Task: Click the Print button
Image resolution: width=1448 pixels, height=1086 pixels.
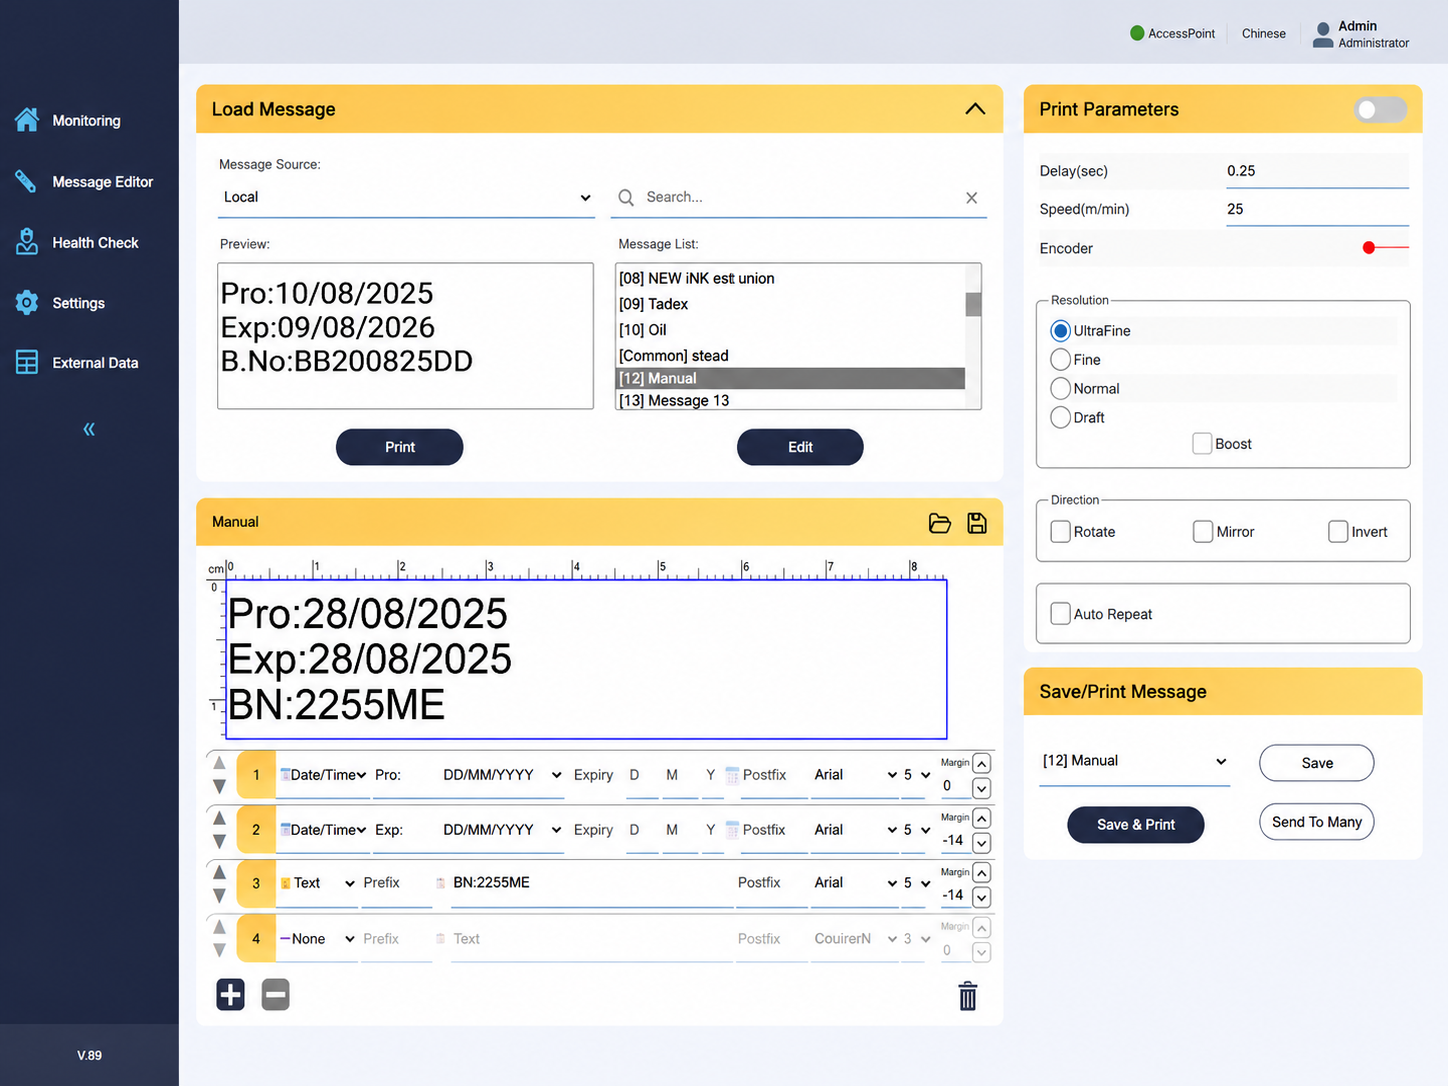Action: point(400,447)
